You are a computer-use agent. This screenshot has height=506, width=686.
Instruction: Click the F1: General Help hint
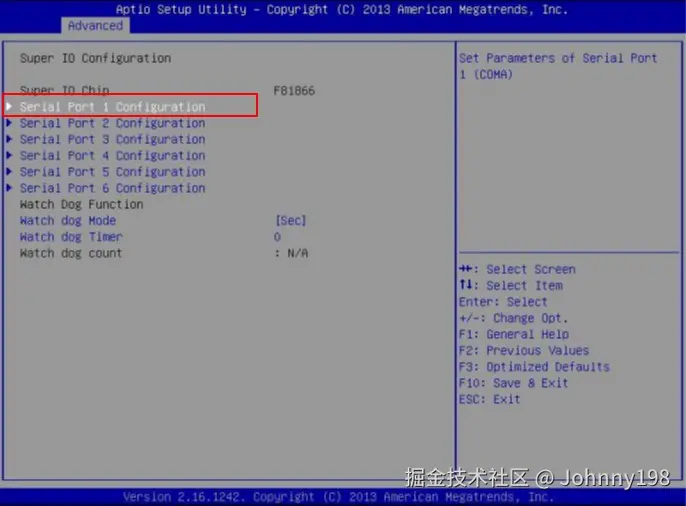click(514, 334)
